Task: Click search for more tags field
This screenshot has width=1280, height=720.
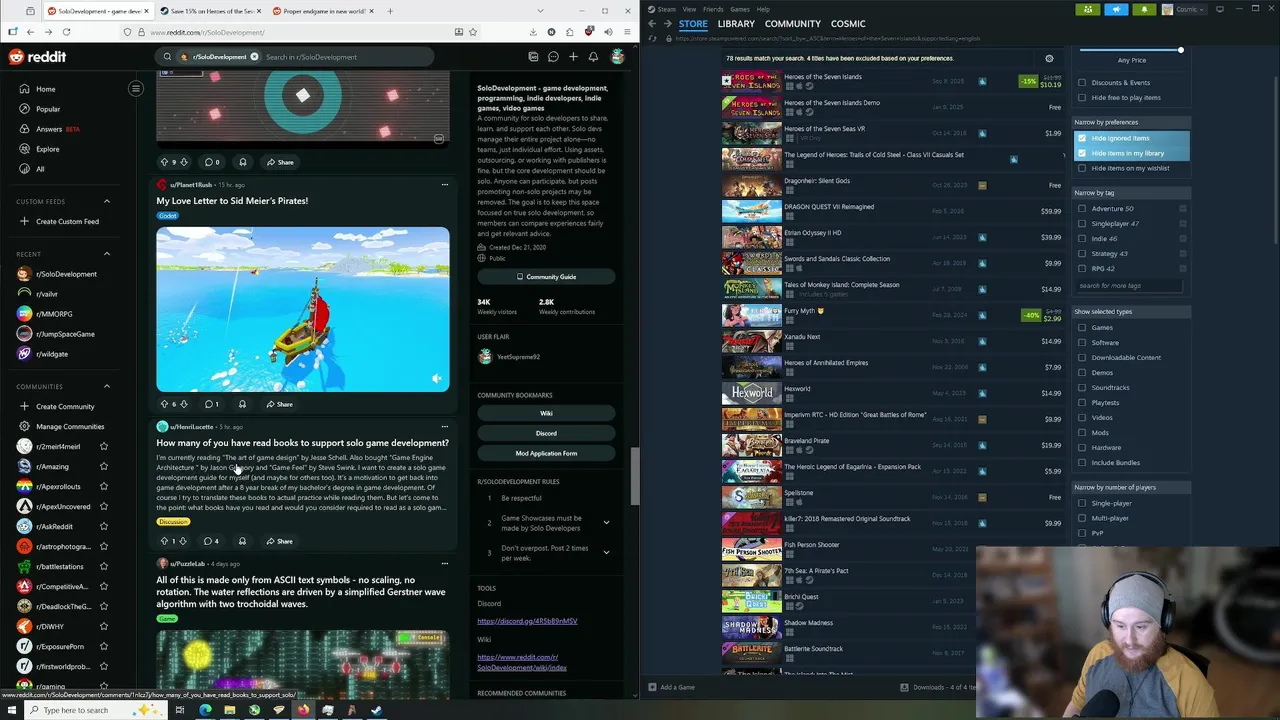Action: pyautogui.click(x=1131, y=285)
